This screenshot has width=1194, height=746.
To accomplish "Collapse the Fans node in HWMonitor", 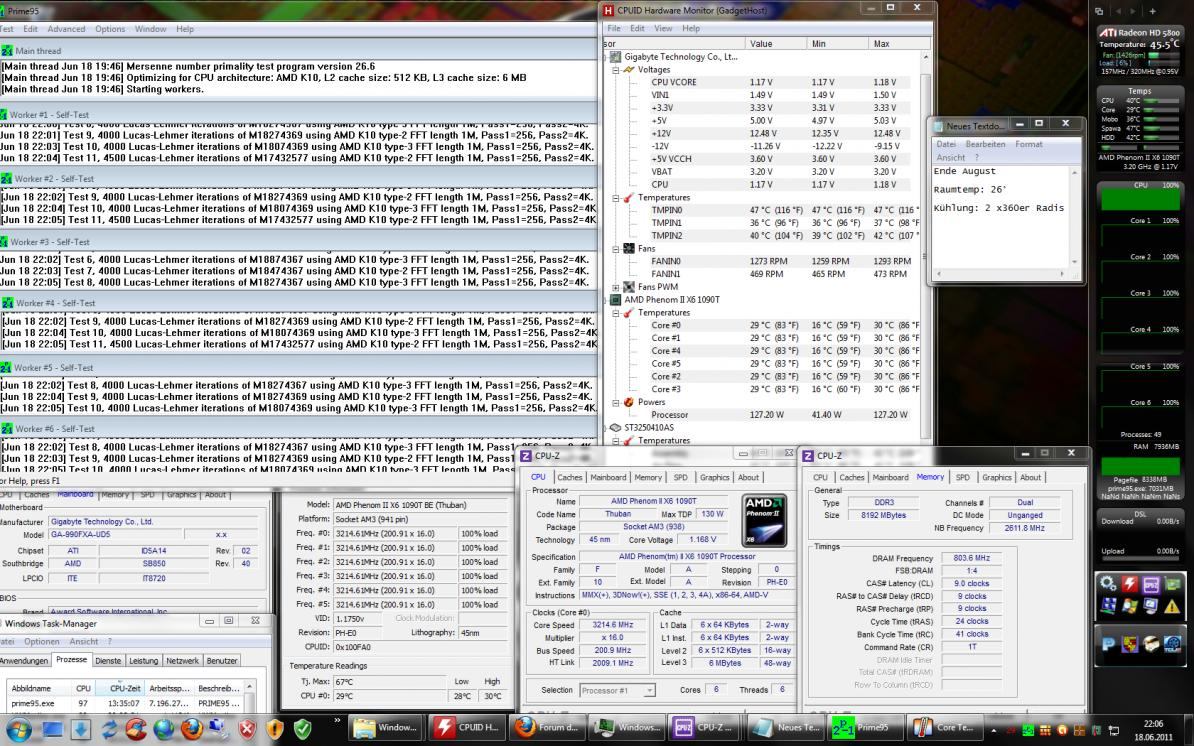I will [x=615, y=248].
